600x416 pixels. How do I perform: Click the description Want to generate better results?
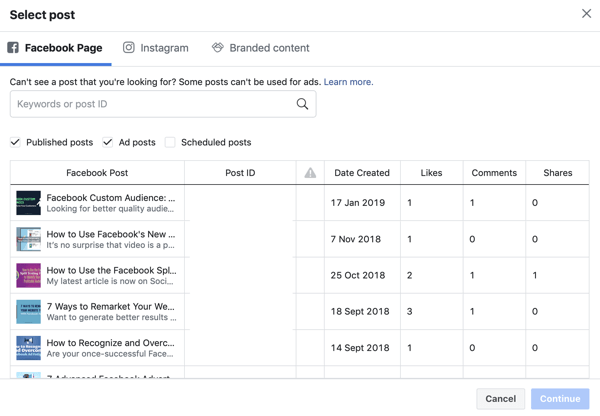tap(111, 317)
